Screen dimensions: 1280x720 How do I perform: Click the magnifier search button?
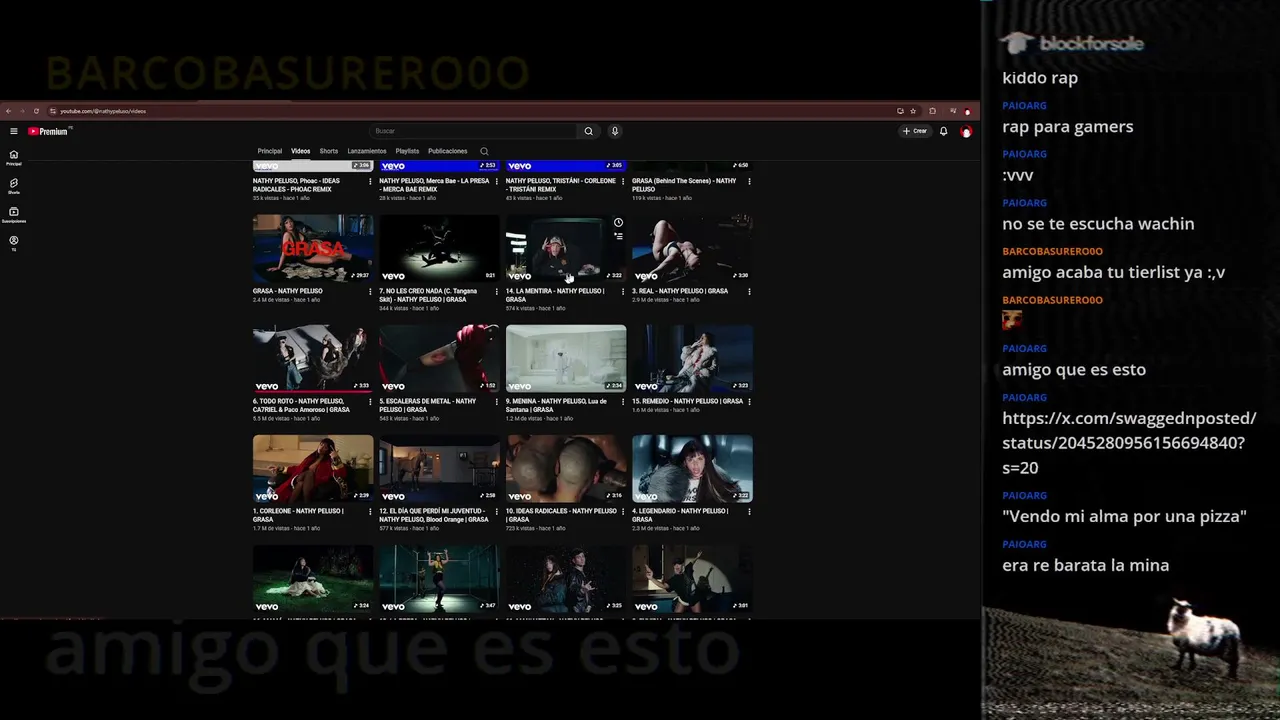pos(588,131)
